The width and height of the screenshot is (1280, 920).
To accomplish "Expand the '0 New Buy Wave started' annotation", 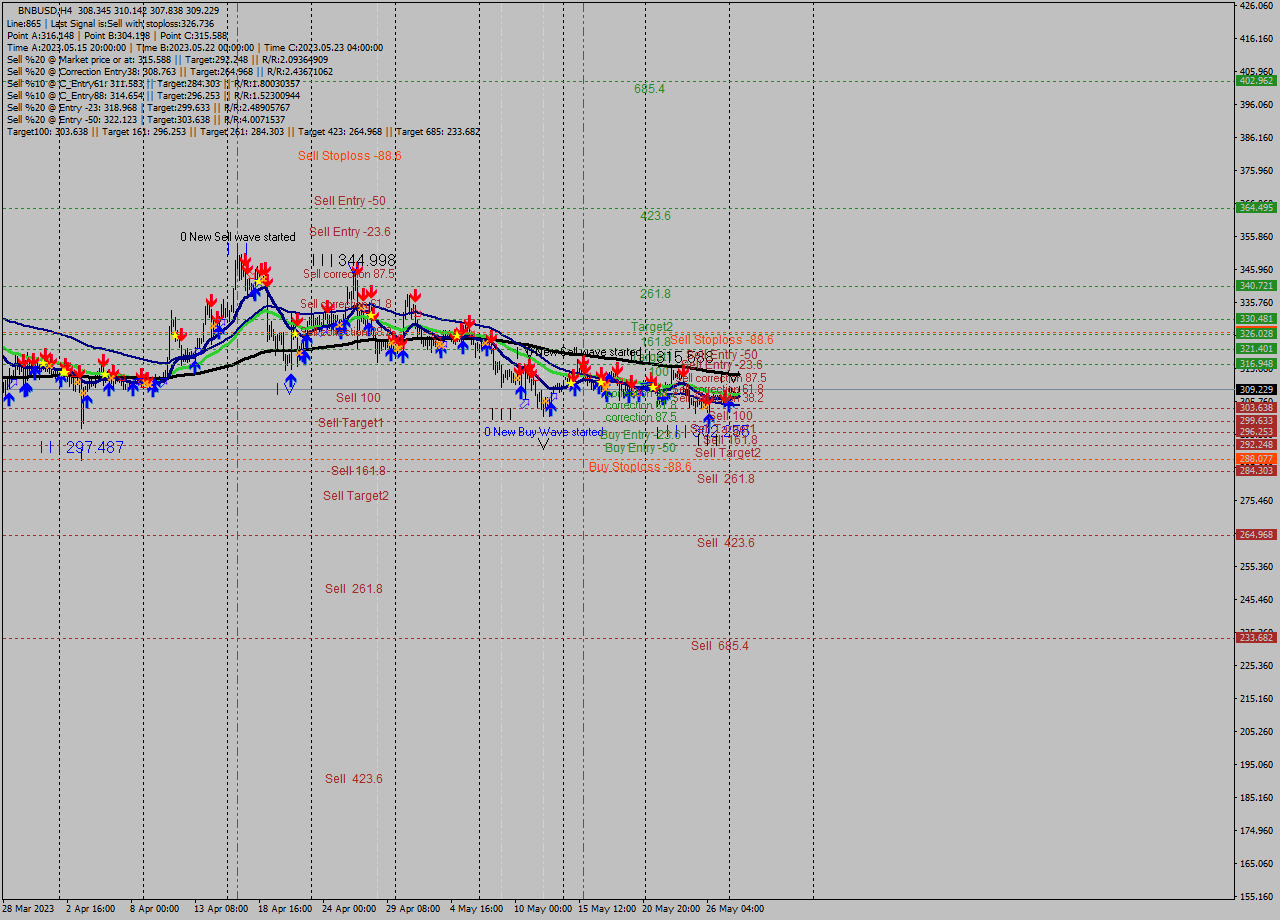I will [x=540, y=432].
